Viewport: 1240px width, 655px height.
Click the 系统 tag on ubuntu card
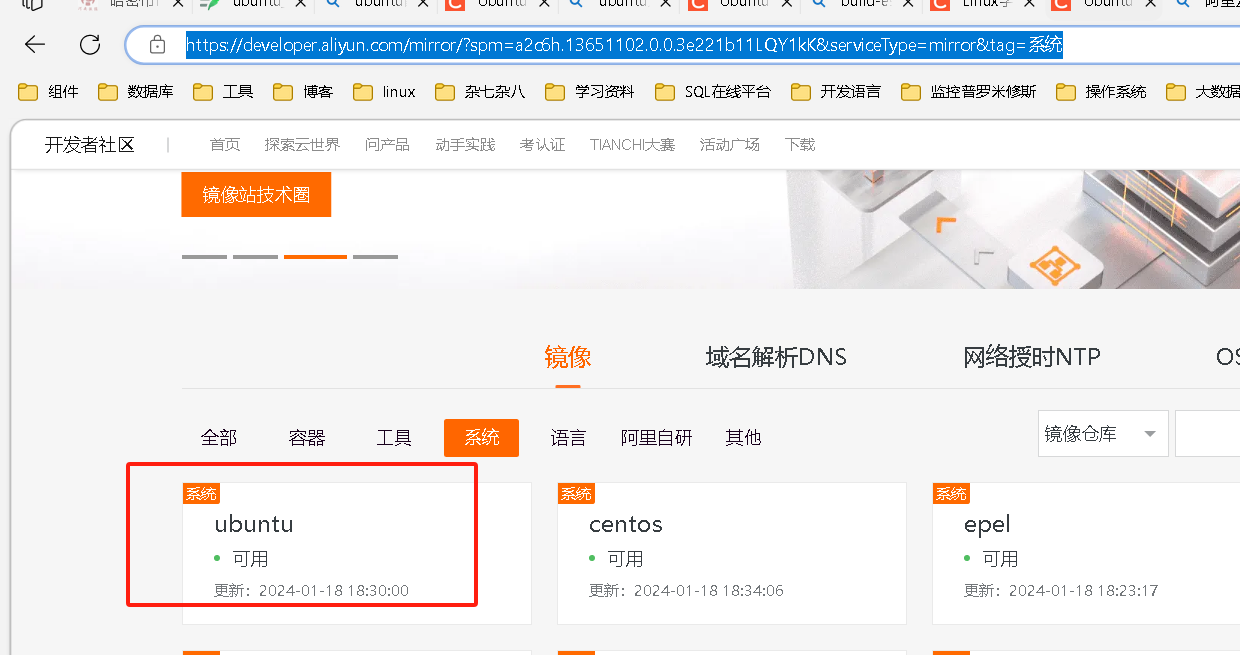tap(201, 494)
